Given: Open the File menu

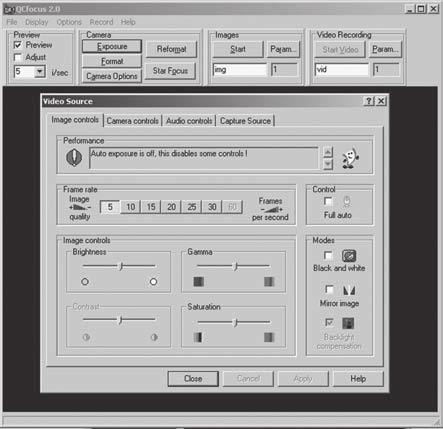Looking at the screenshot, I should [x=12, y=22].
